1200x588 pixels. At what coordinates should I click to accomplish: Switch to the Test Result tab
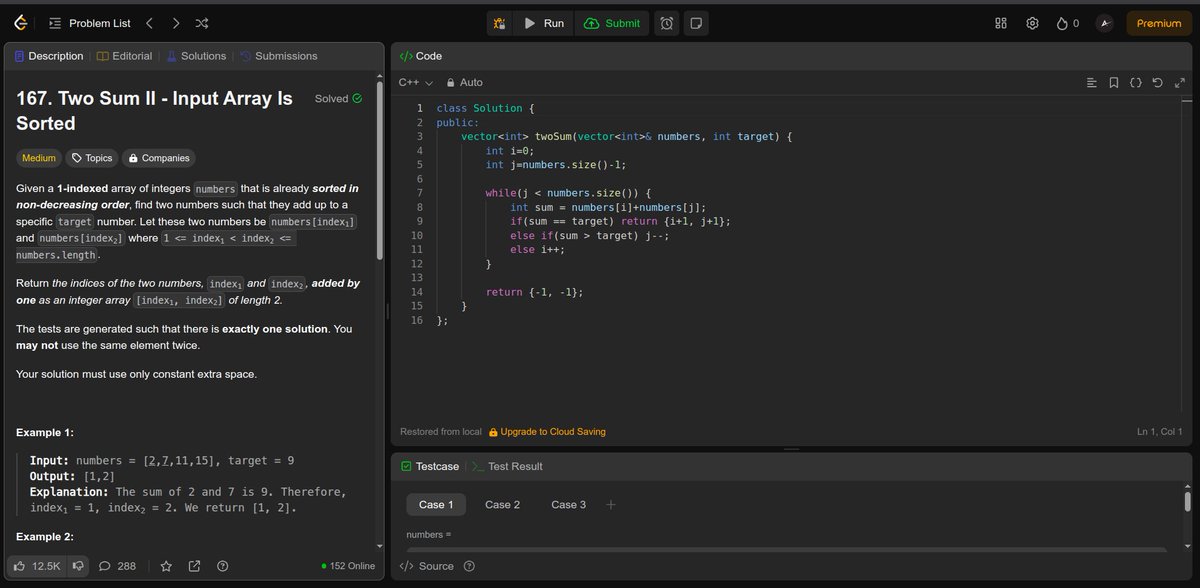[508, 466]
